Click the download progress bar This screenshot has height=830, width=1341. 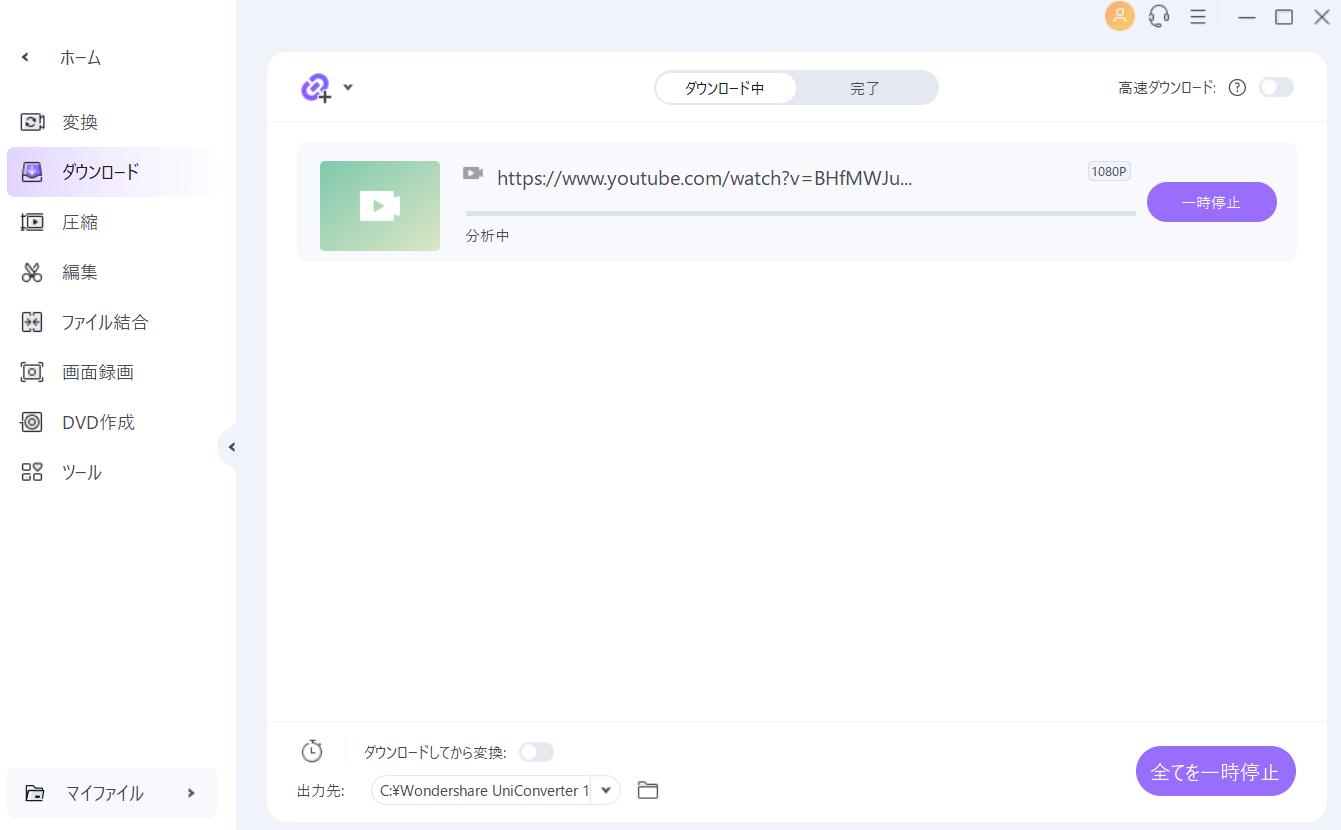(800, 213)
